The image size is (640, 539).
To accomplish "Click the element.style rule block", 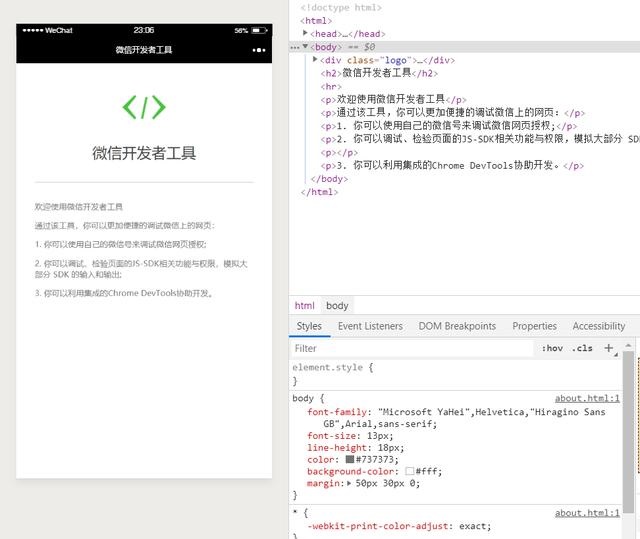I will pos(456,374).
